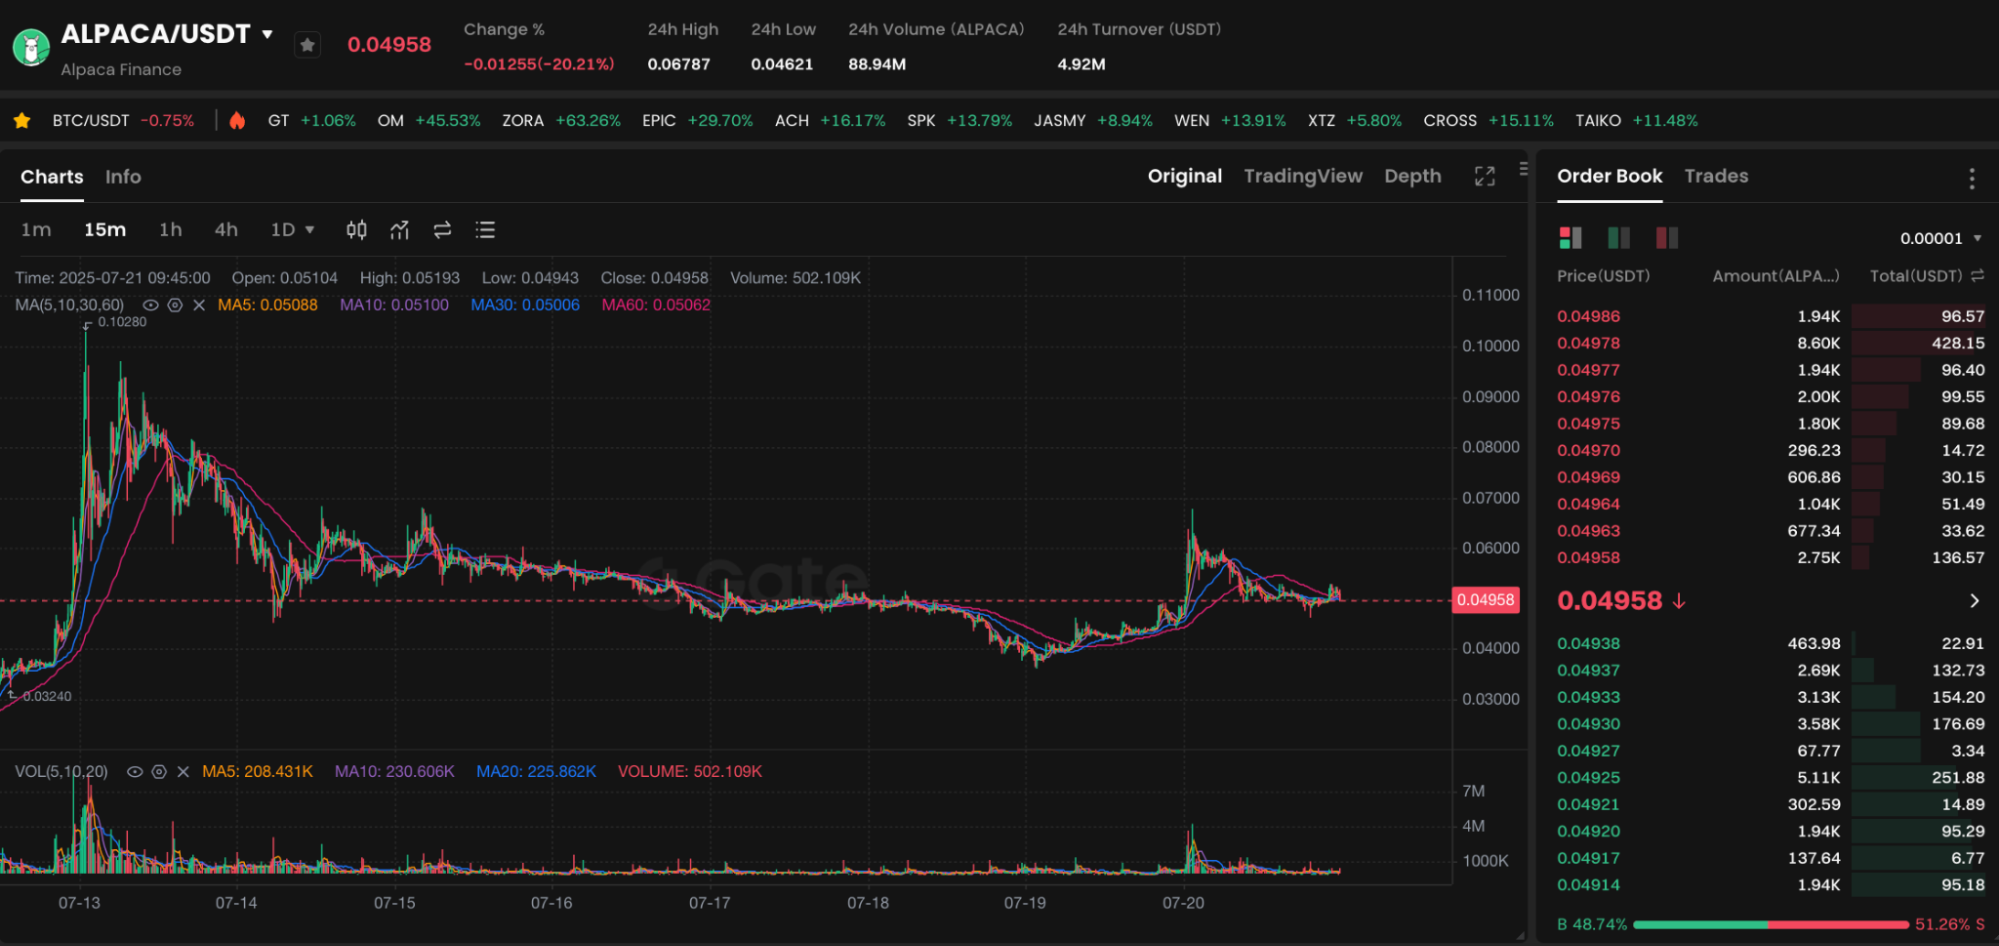This screenshot has height=946, width=1999.
Task: Click the MA60: 0.05062 indicator label
Action: coord(656,305)
